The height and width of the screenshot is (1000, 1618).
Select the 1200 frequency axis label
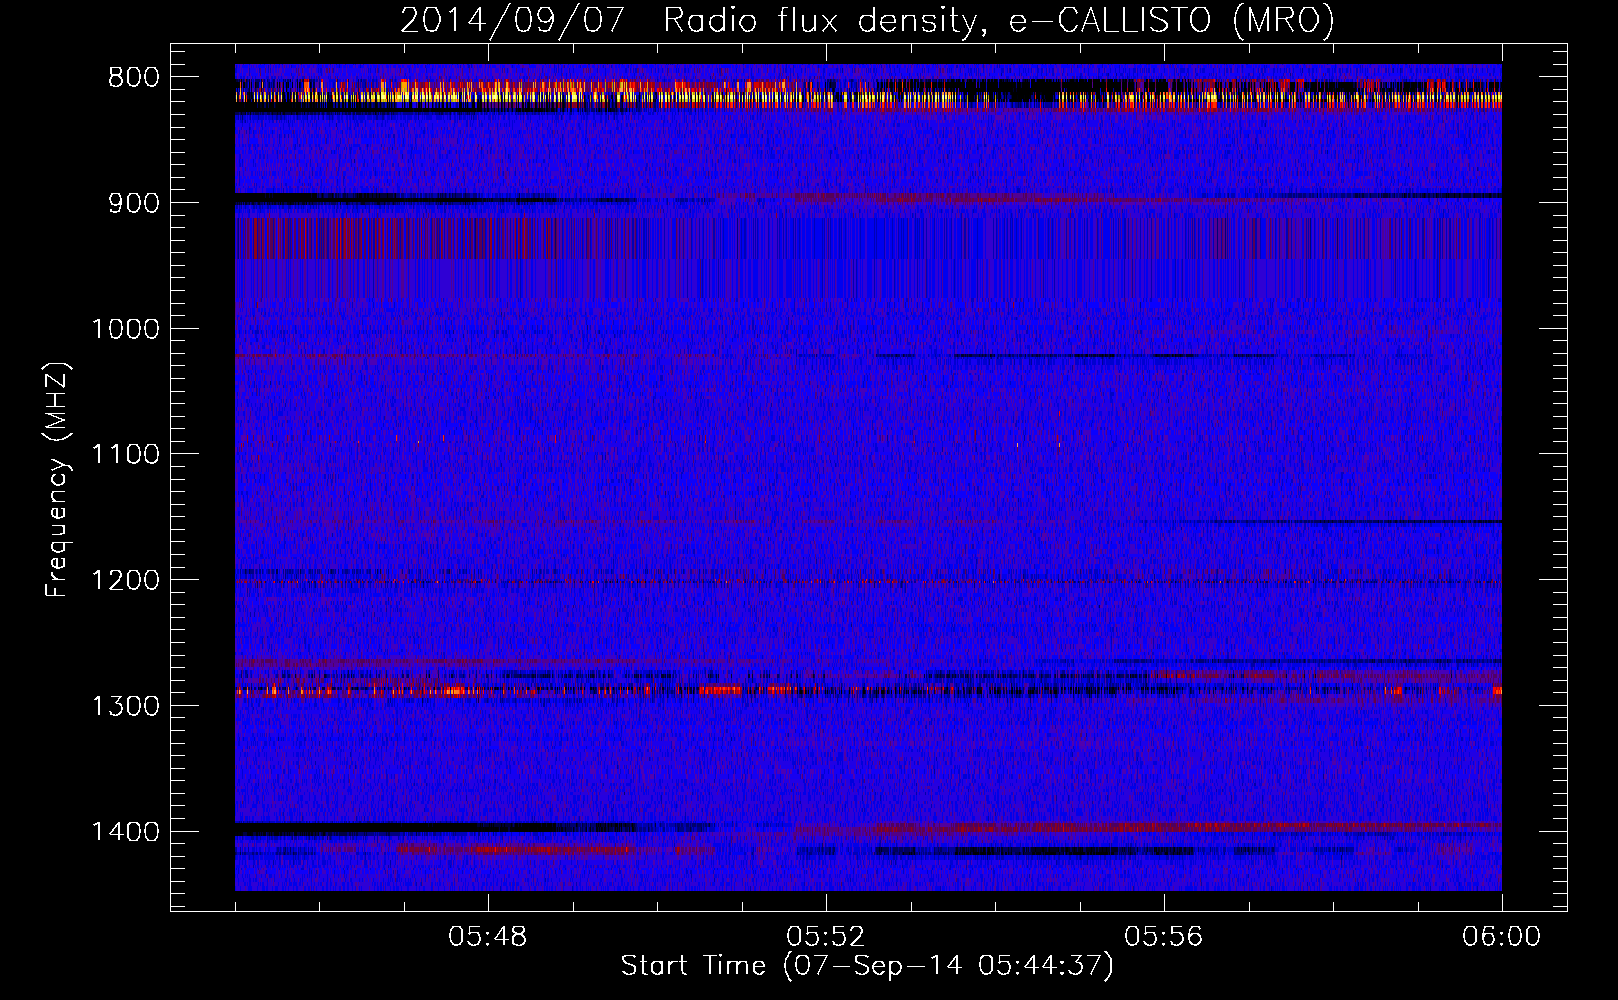click(125, 581)
